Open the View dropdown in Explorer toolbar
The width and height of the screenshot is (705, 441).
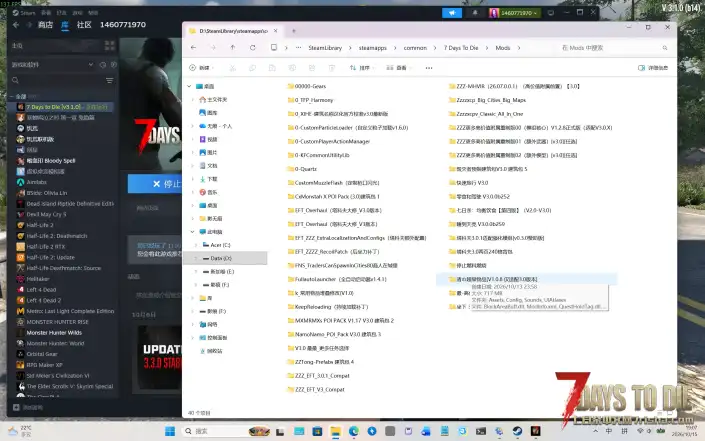pyautogui.click(x=398, y=68)
